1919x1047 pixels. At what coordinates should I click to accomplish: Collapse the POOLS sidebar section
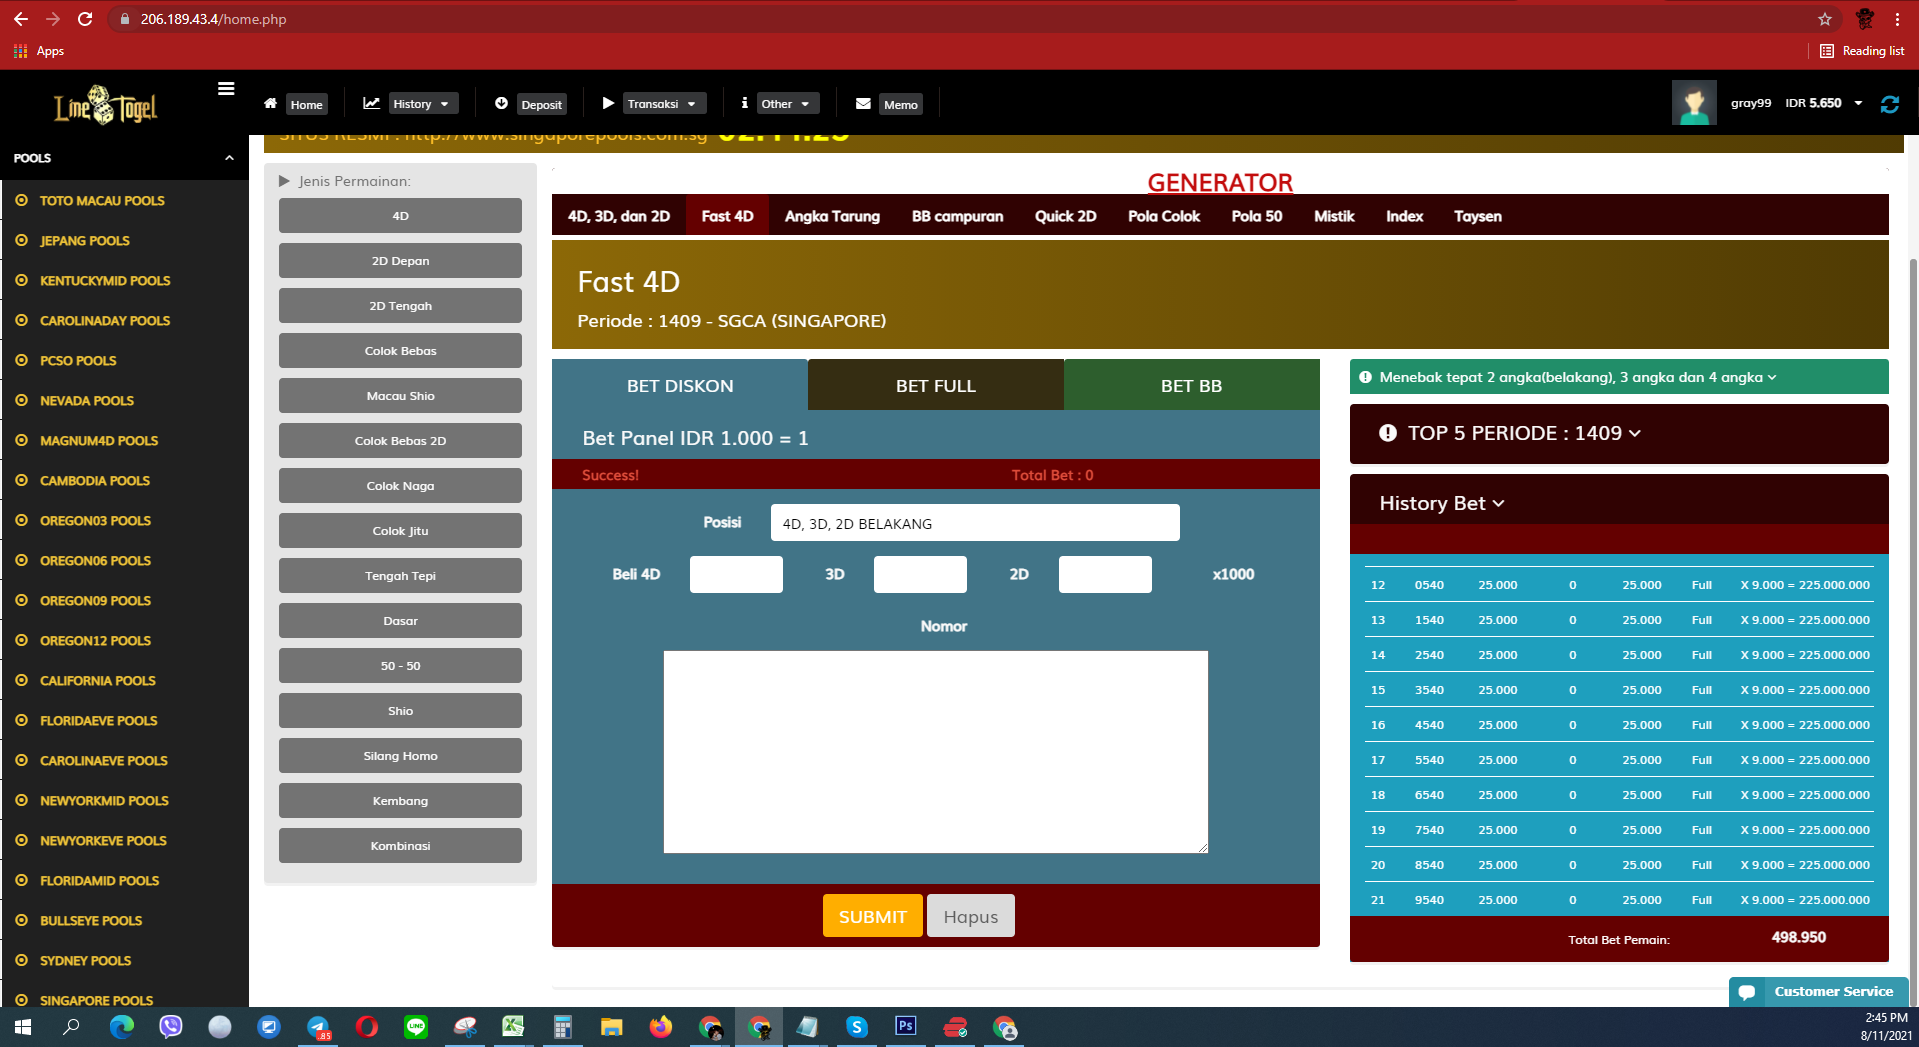(229, 158)
